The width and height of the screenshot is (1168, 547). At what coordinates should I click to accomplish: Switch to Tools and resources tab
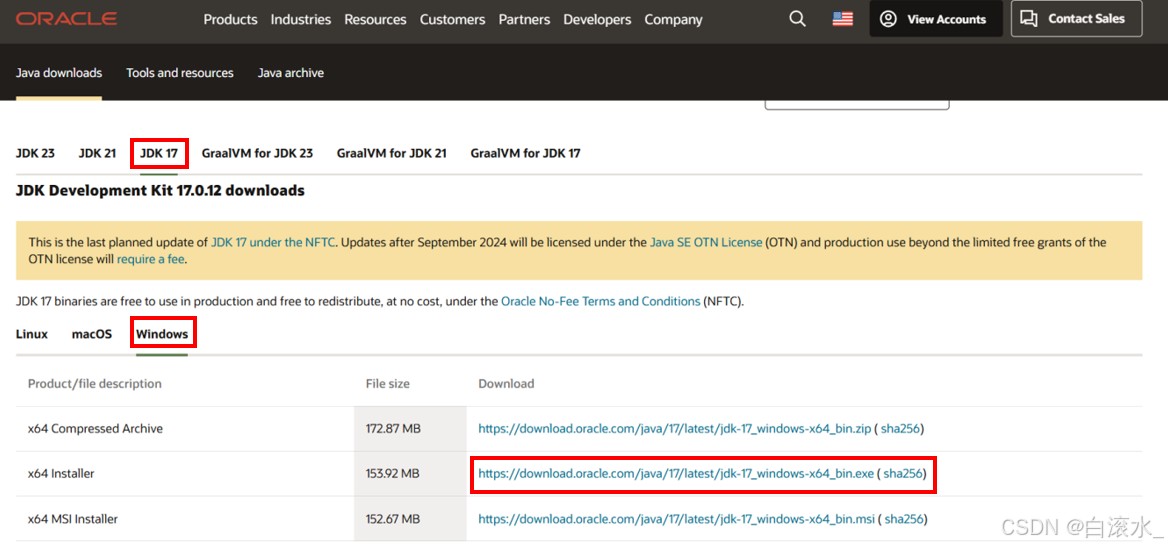[180, 73]
